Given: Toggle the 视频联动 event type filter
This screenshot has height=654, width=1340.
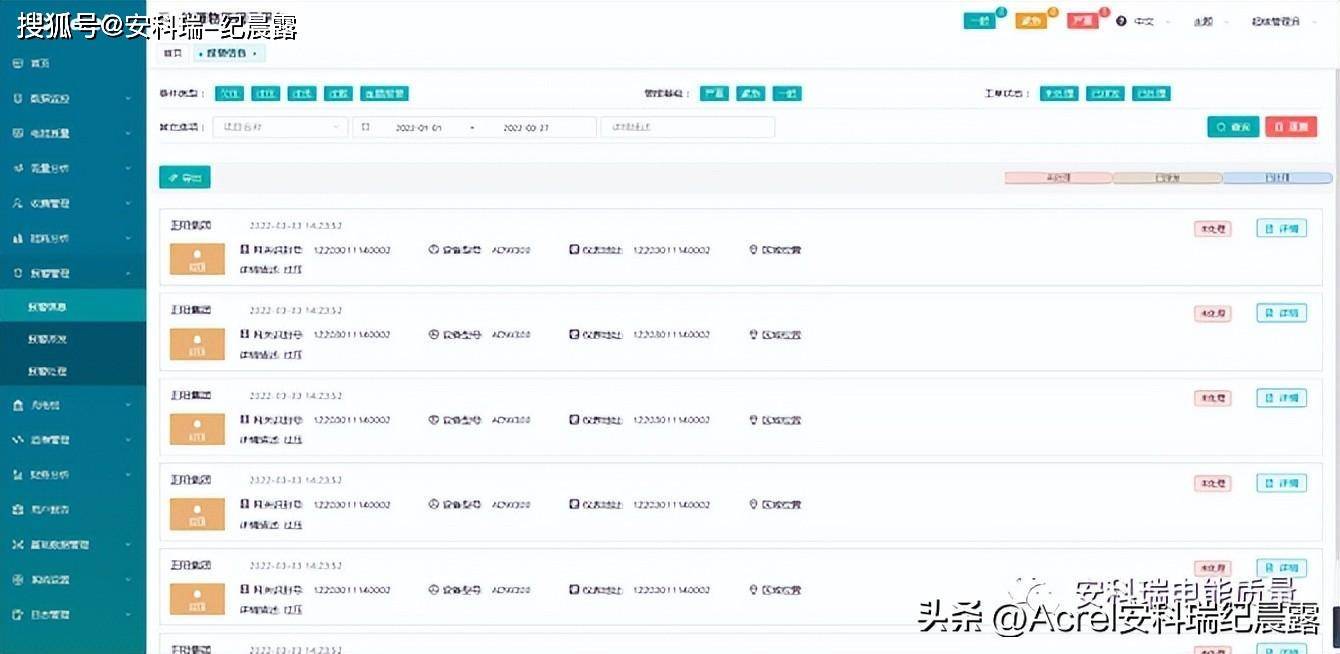Looking at the screenshot, I should click(x=384, y=92).
